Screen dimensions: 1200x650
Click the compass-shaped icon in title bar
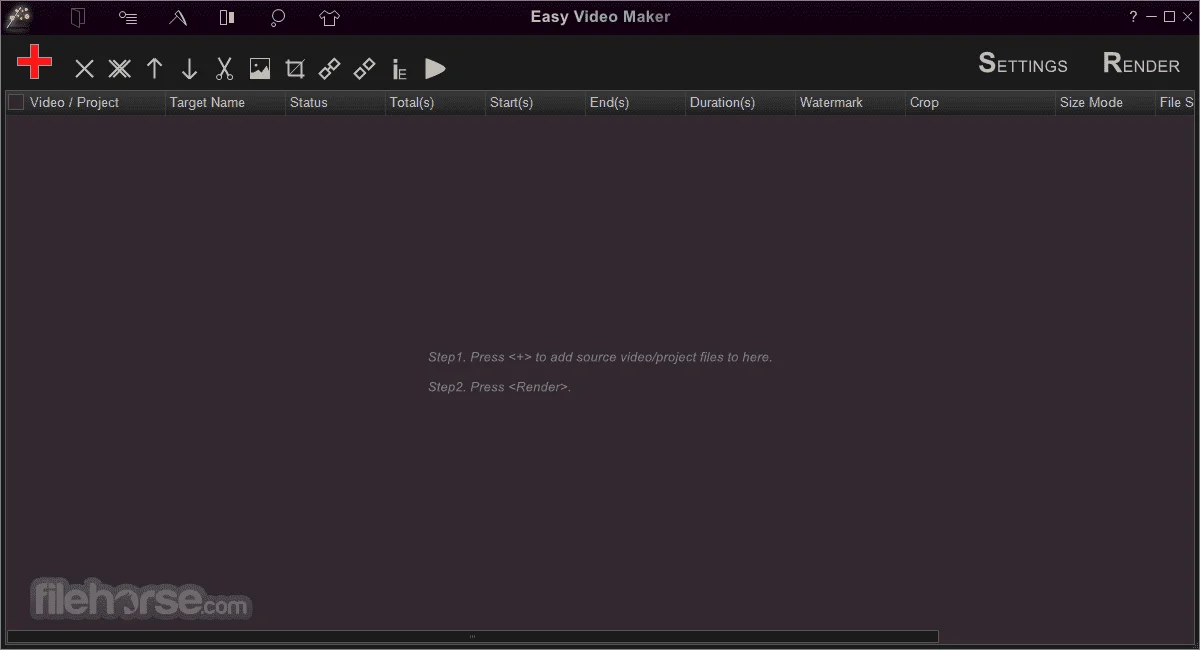point(178,17)
